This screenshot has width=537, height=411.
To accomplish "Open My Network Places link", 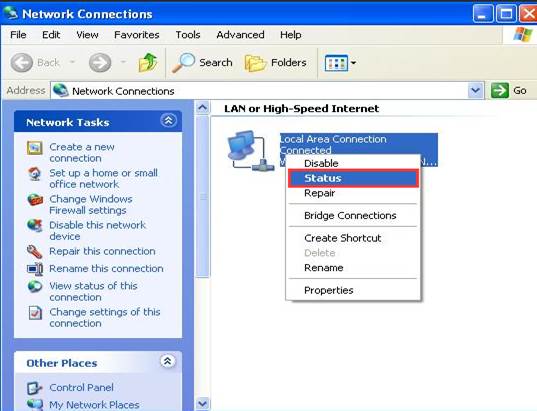I will coord(94,405).
